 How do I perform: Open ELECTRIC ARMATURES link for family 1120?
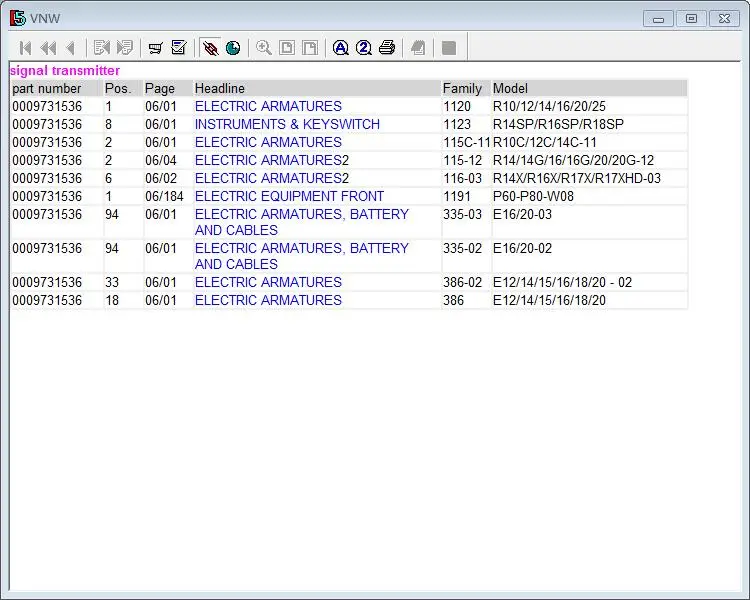pyautogui.click(x=268, y=106)
